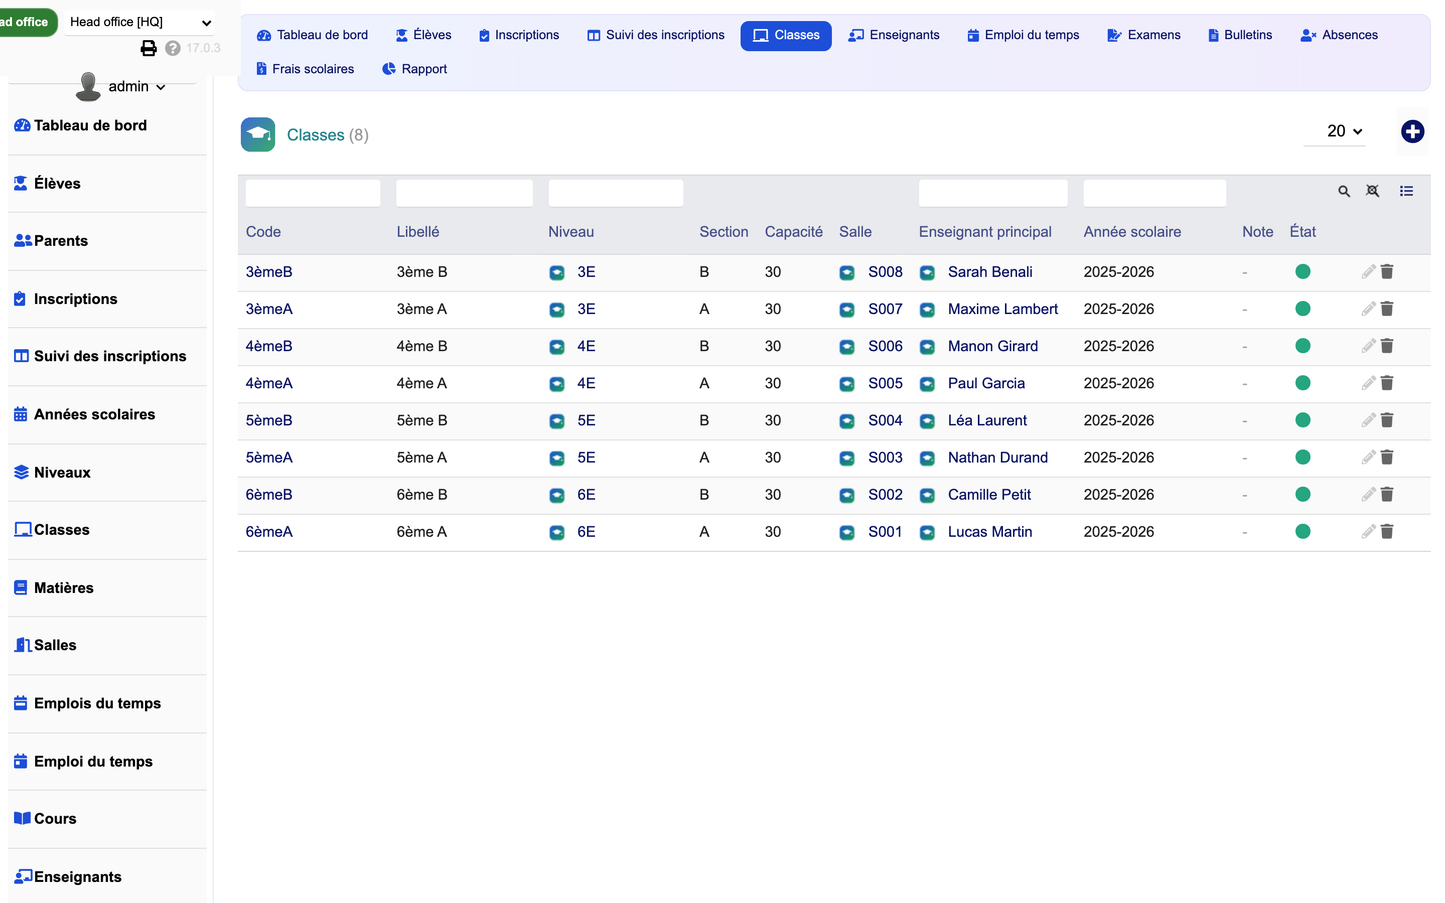Sort by the Capacité column header
Screen dimensions: 1445x903
tap(793, 232)
